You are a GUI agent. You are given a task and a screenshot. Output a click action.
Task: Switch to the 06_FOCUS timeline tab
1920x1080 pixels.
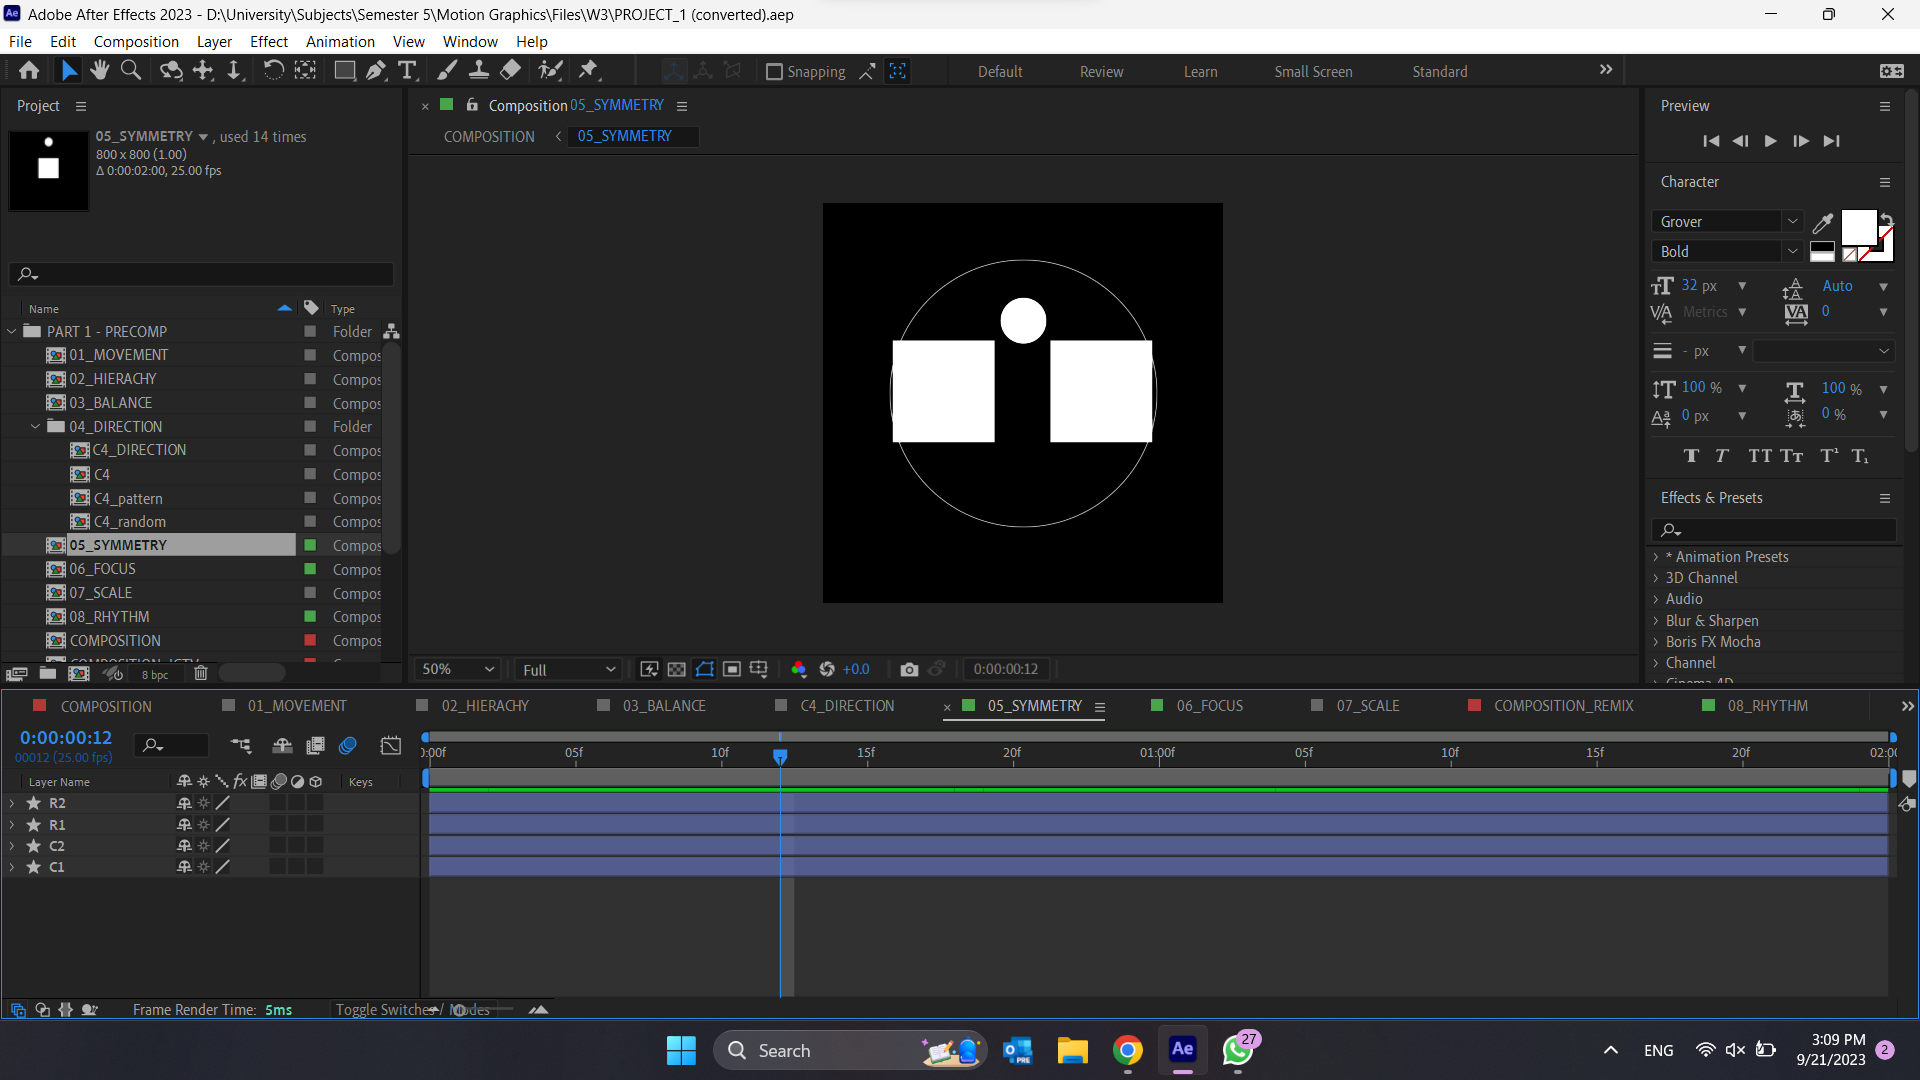click(1209, 706)
